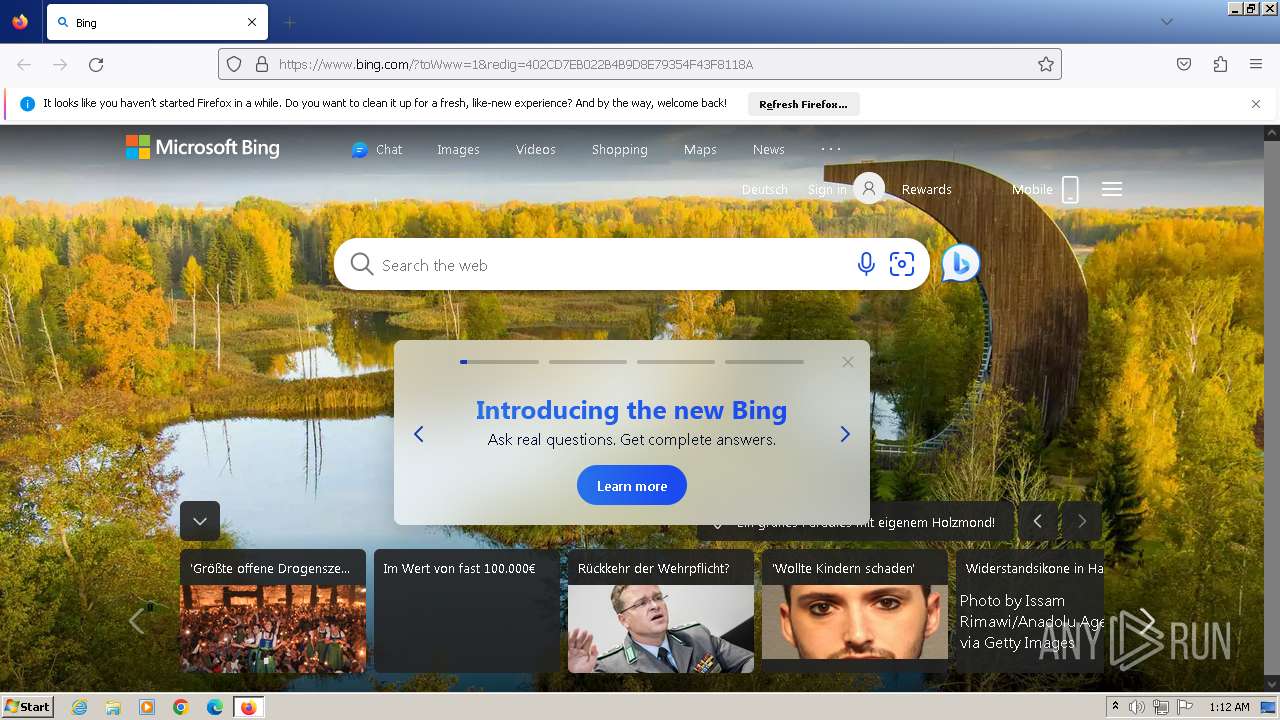Click the Sign in link
Viewport: 1280px width, 720px height.
(827, 189)
